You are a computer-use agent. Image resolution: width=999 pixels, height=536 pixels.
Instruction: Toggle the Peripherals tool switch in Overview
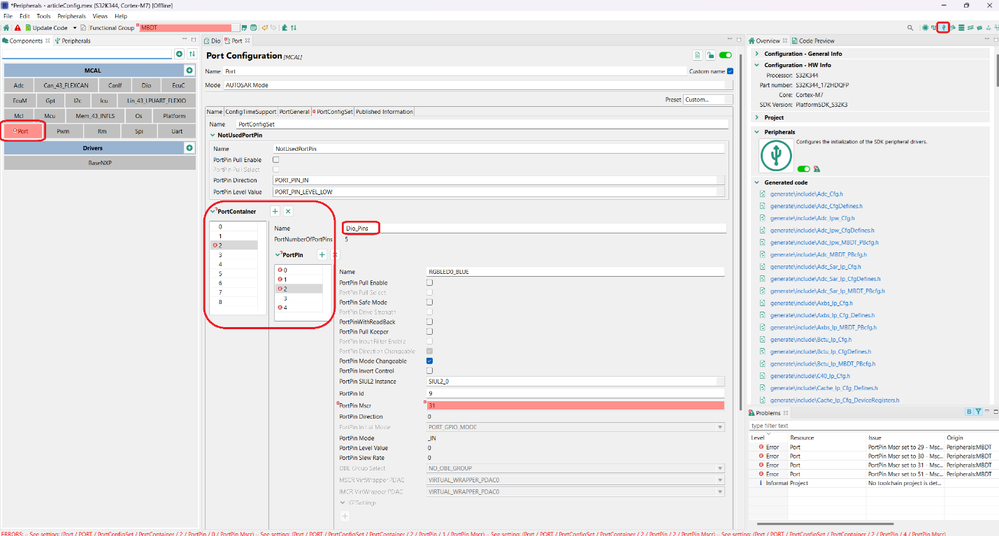pyautogui.click(x=803, y=169)
